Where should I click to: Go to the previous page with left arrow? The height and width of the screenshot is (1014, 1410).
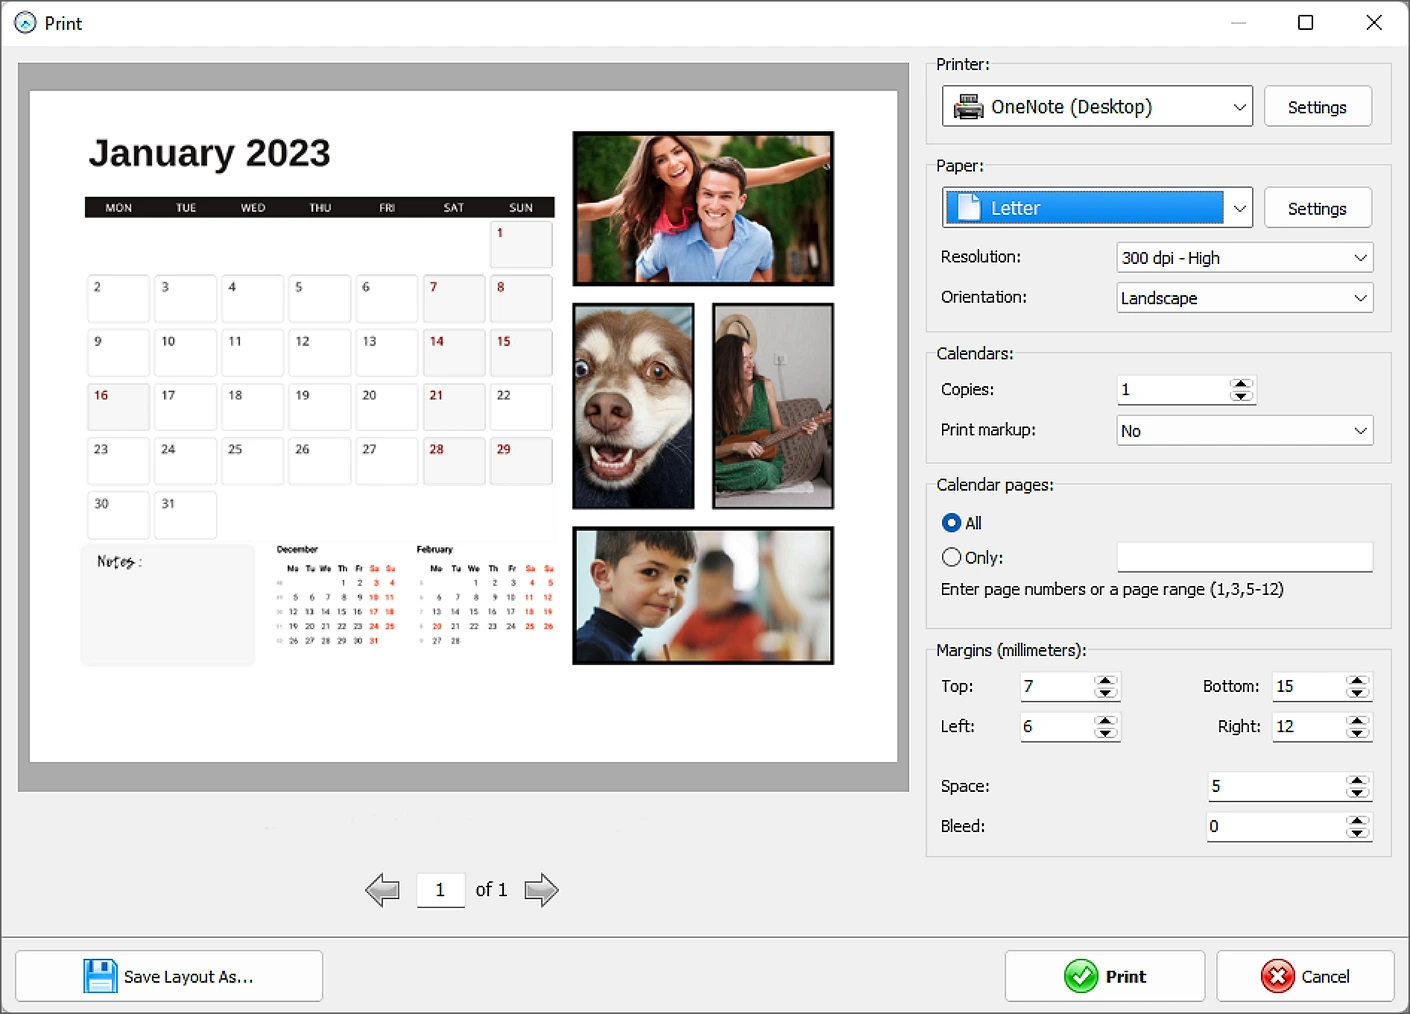click(x=382, y=890)
